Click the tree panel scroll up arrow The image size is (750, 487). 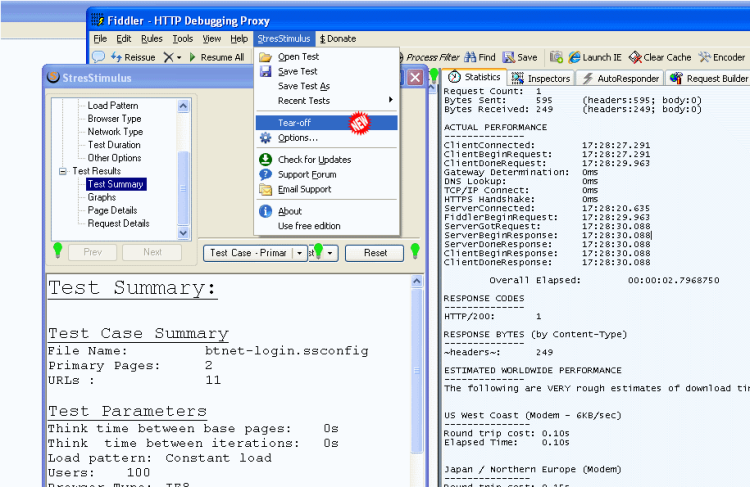pyautogui.click(x=183, y=106)
